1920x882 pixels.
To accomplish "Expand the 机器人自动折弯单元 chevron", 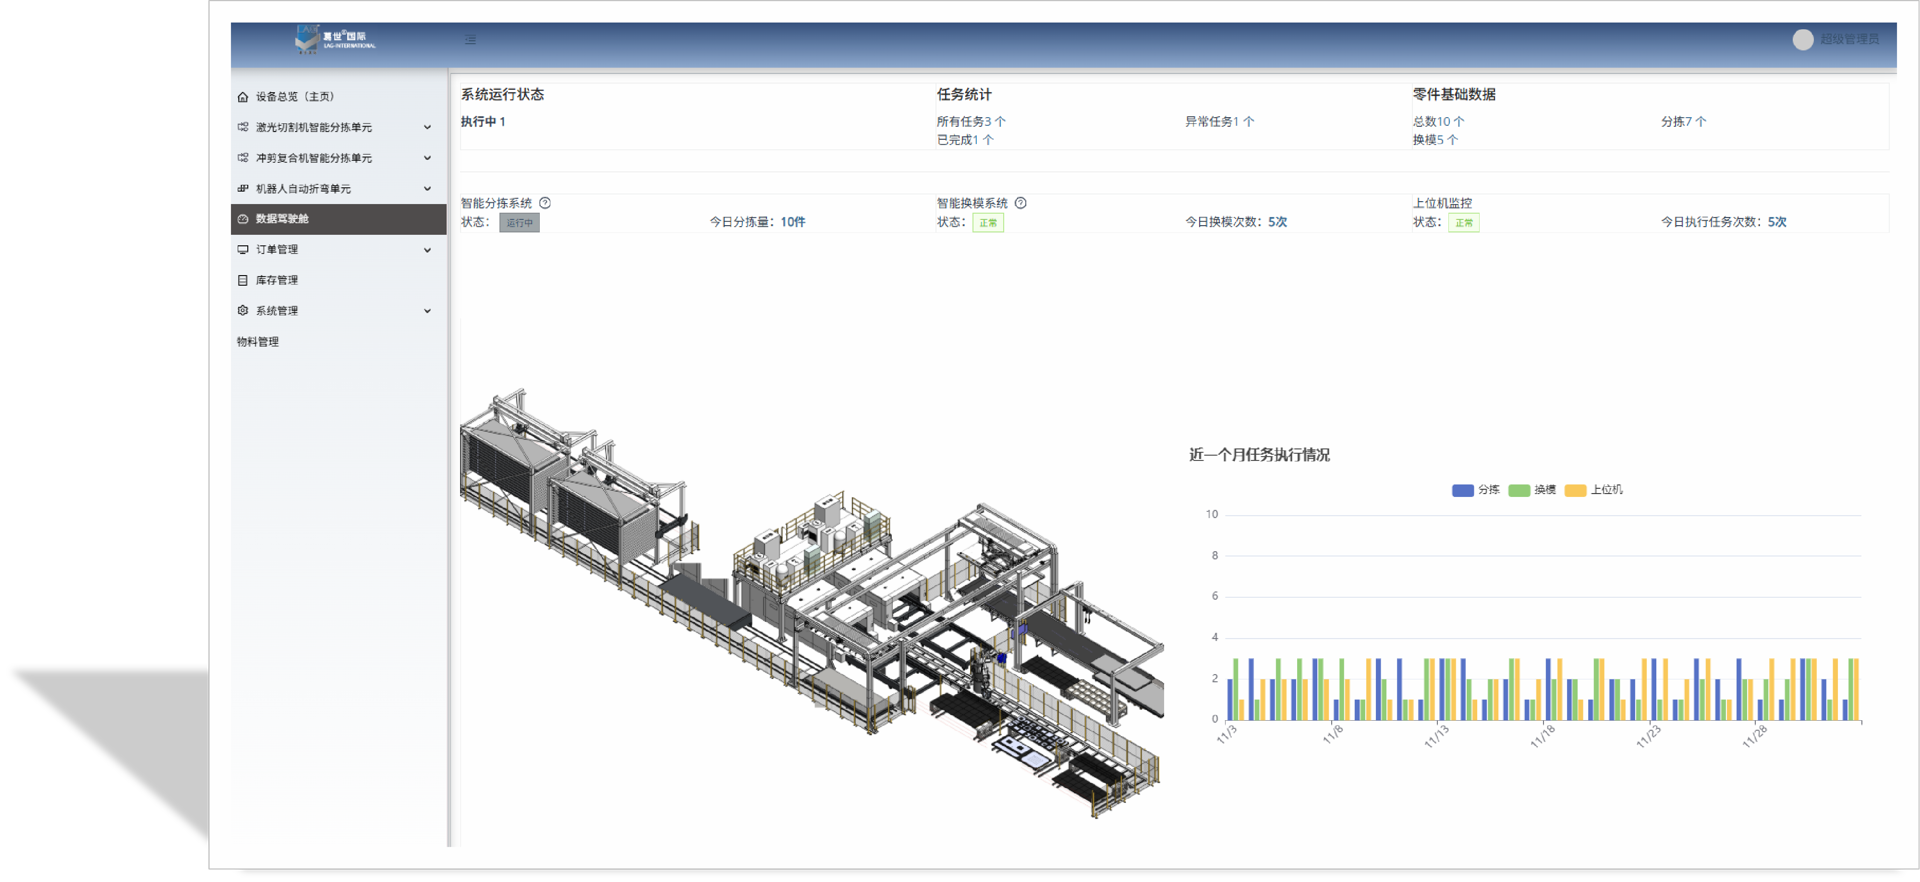I will pyautogui.click(x=428, y=189).
